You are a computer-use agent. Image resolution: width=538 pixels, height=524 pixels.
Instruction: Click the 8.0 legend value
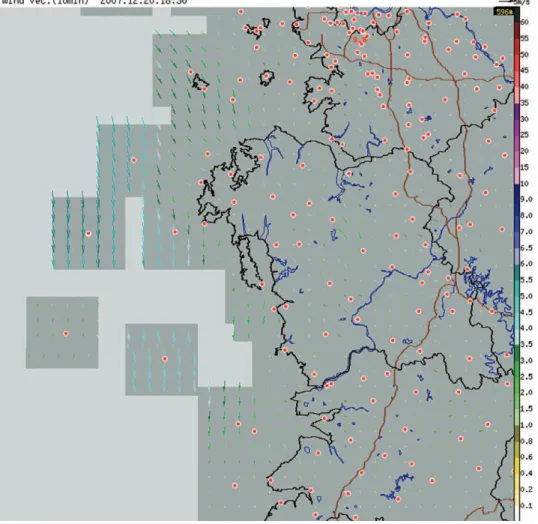click(x=526, y=216)
